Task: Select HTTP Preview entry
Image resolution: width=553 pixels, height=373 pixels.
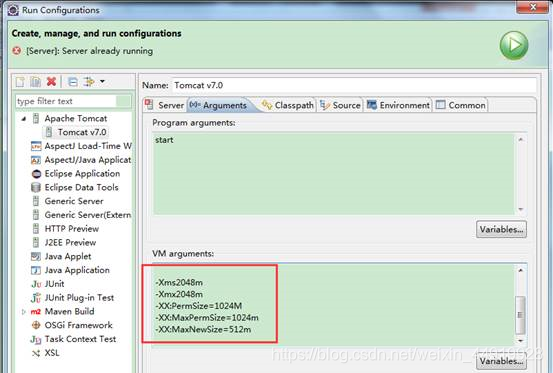Action: point(72,229)
